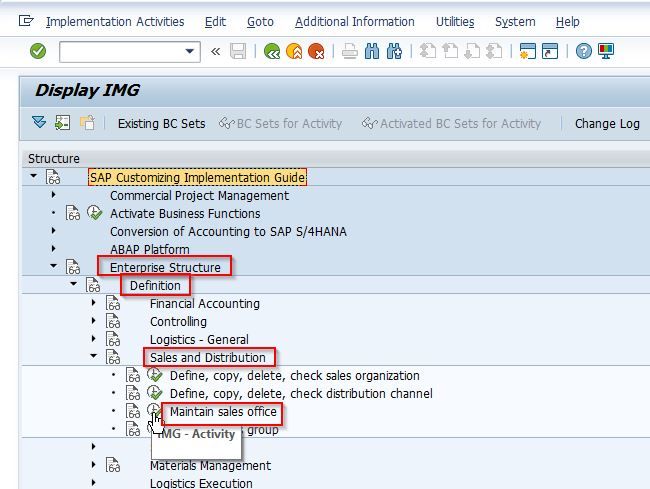Click the Next Page icon

(472, 51)
